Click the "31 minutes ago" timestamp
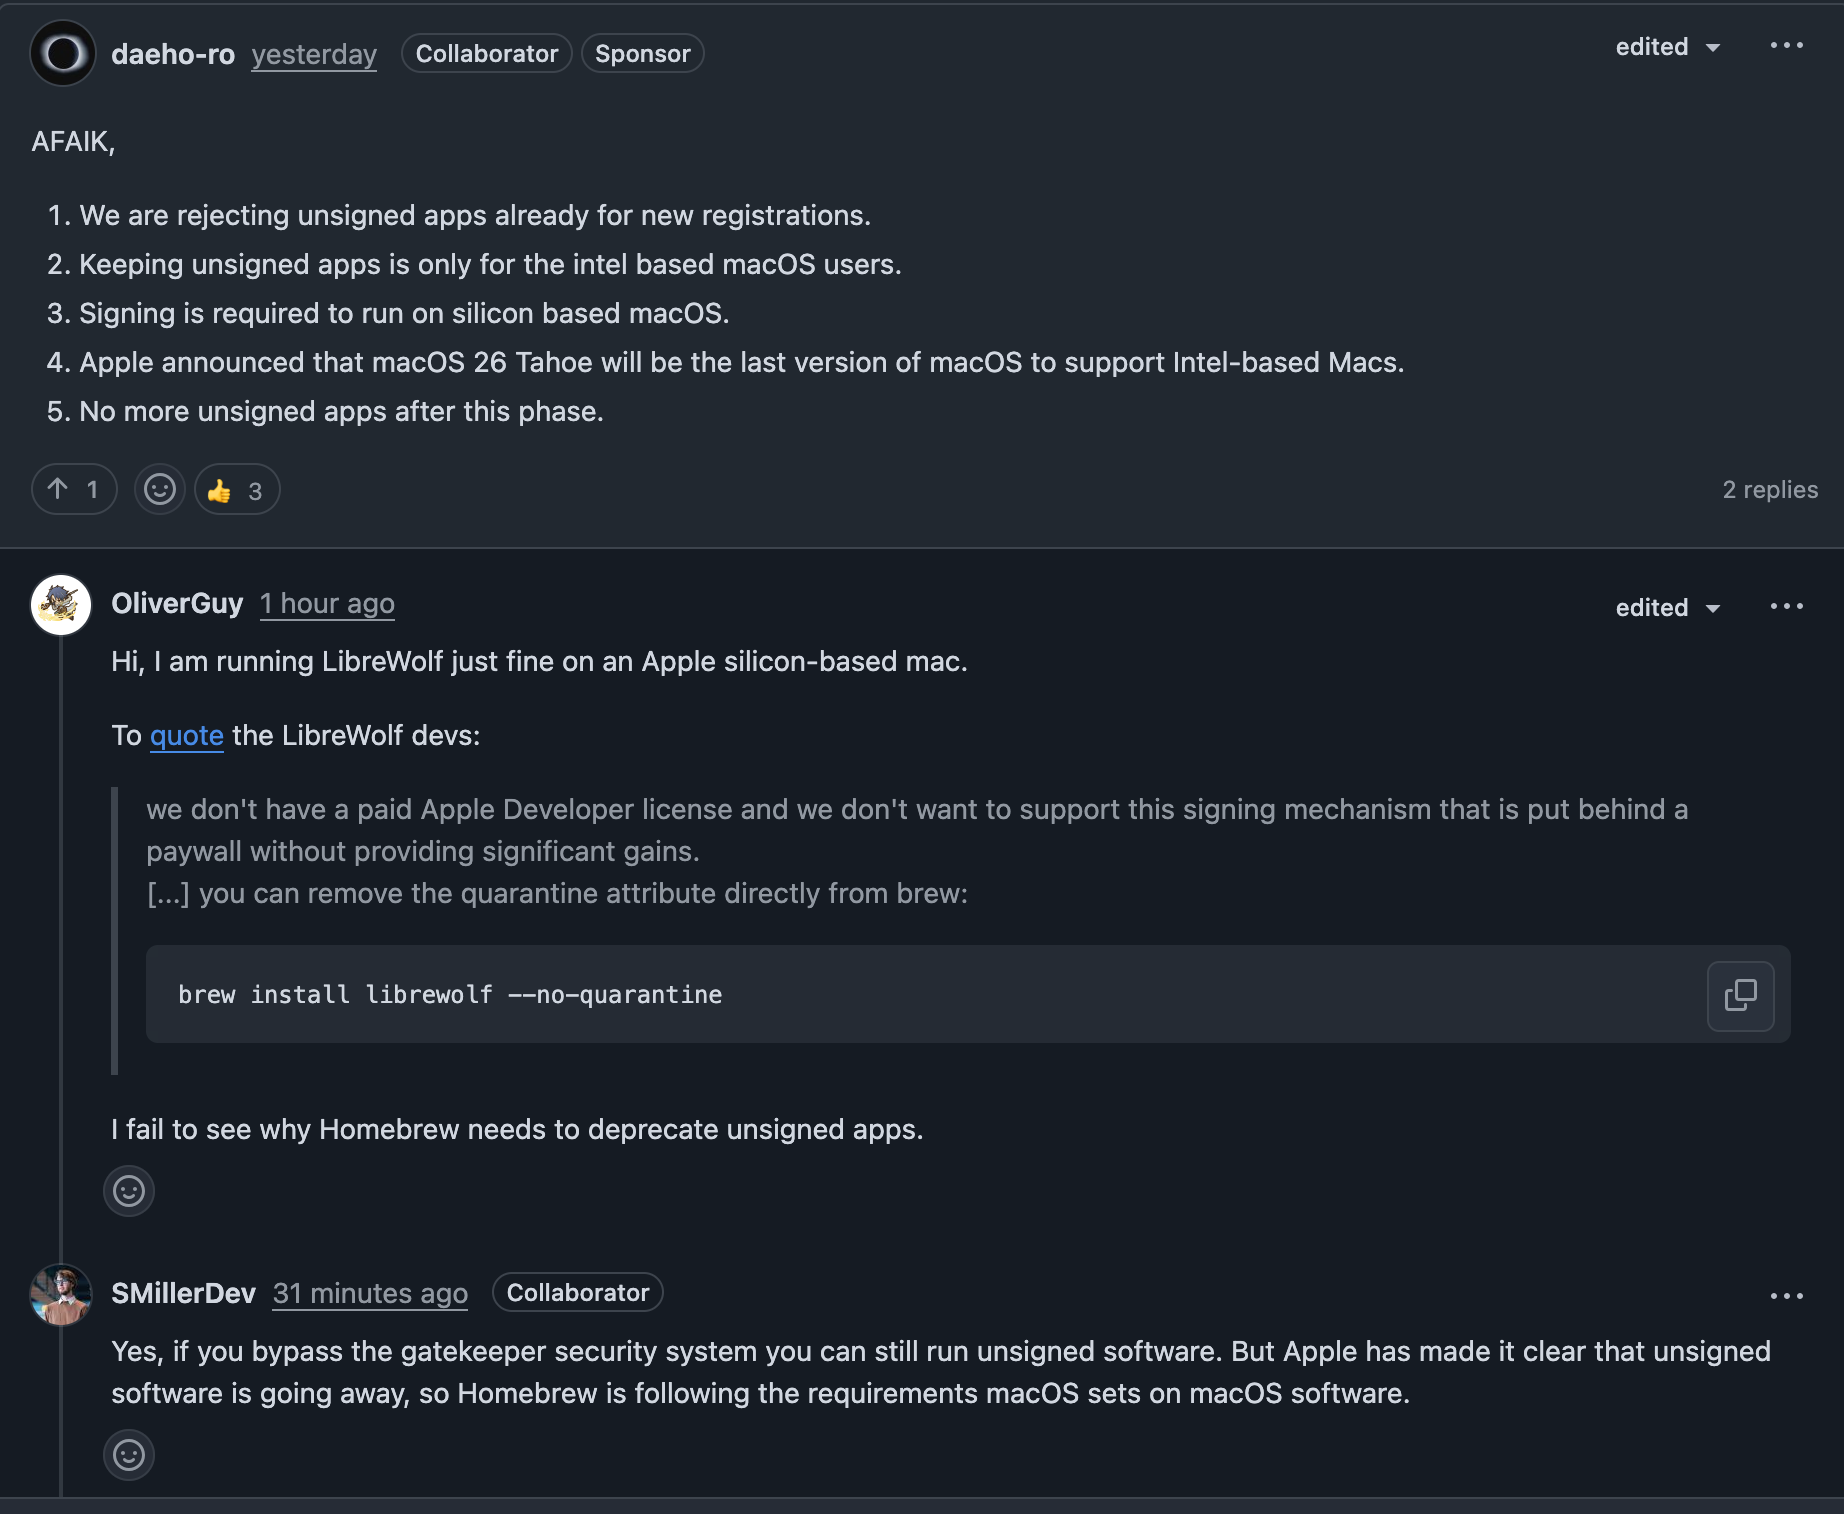The width and height of the screenshot is (1844, 1514). point(370,1294)
